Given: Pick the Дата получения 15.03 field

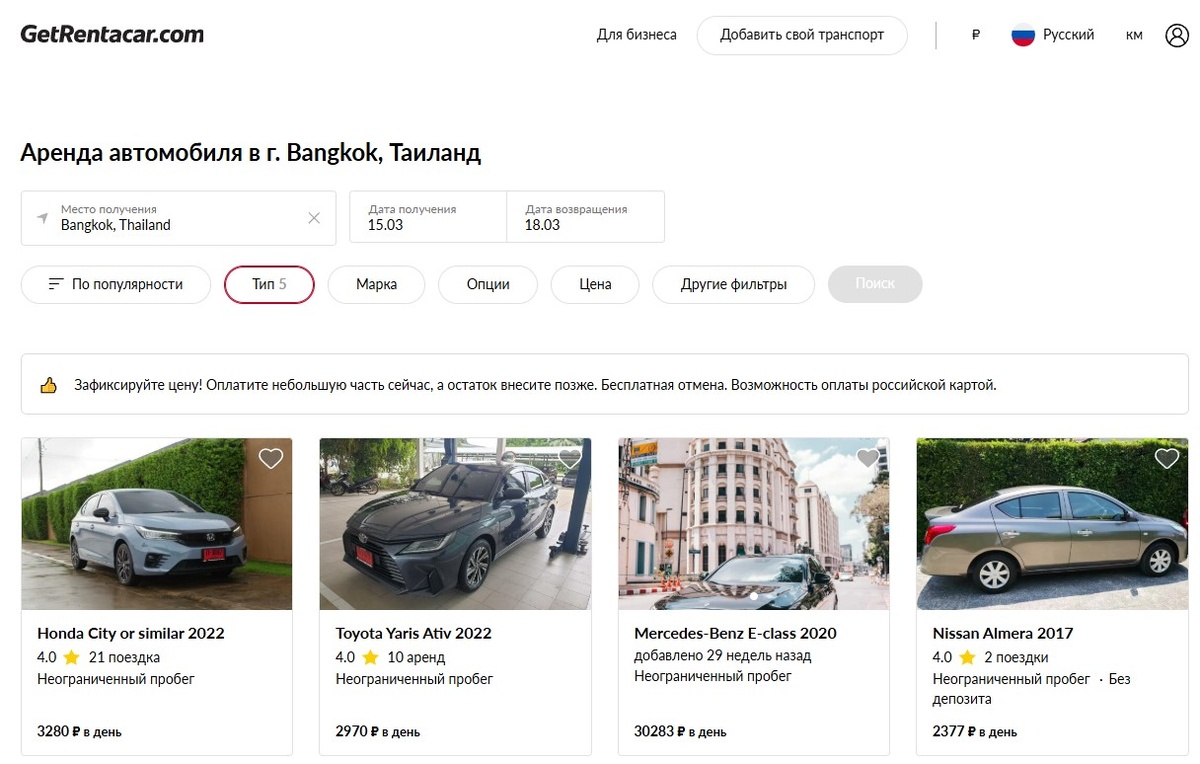Looking at the screenshot, I should 428,217.
